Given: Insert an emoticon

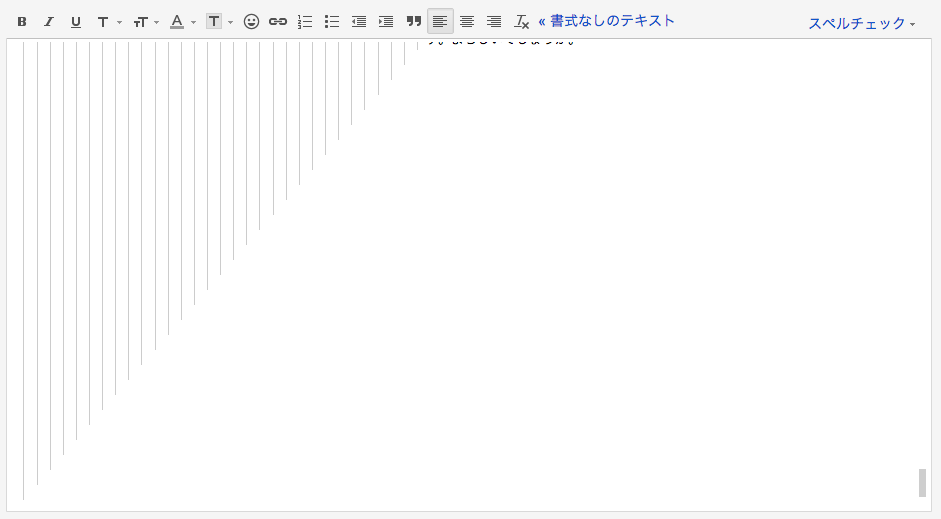Looking at the screenshot, I should pyautogui.click(x=251, y=21).
